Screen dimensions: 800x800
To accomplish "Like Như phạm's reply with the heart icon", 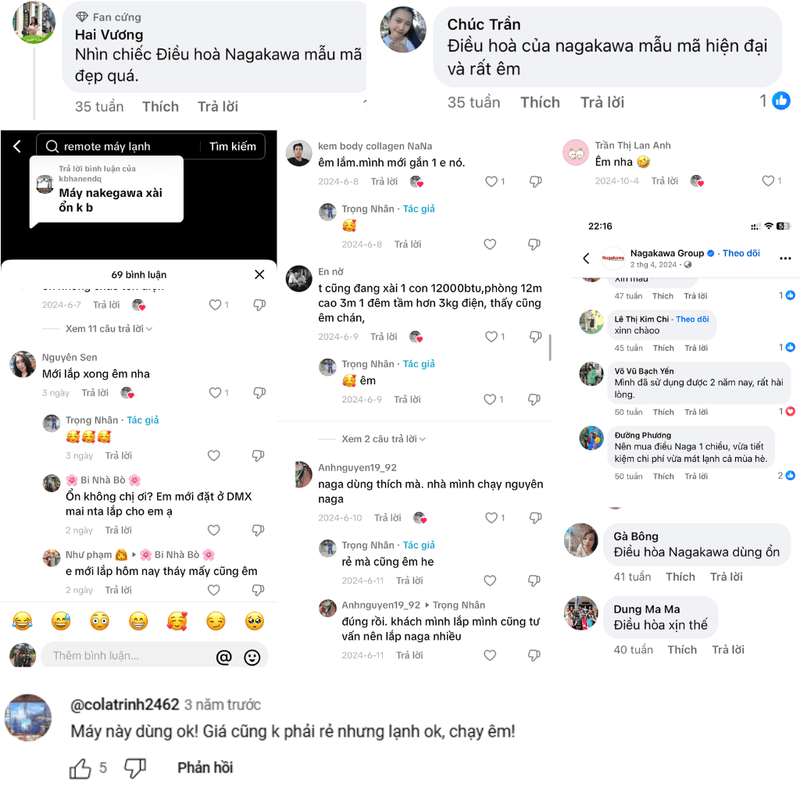I will coord(214,590).
